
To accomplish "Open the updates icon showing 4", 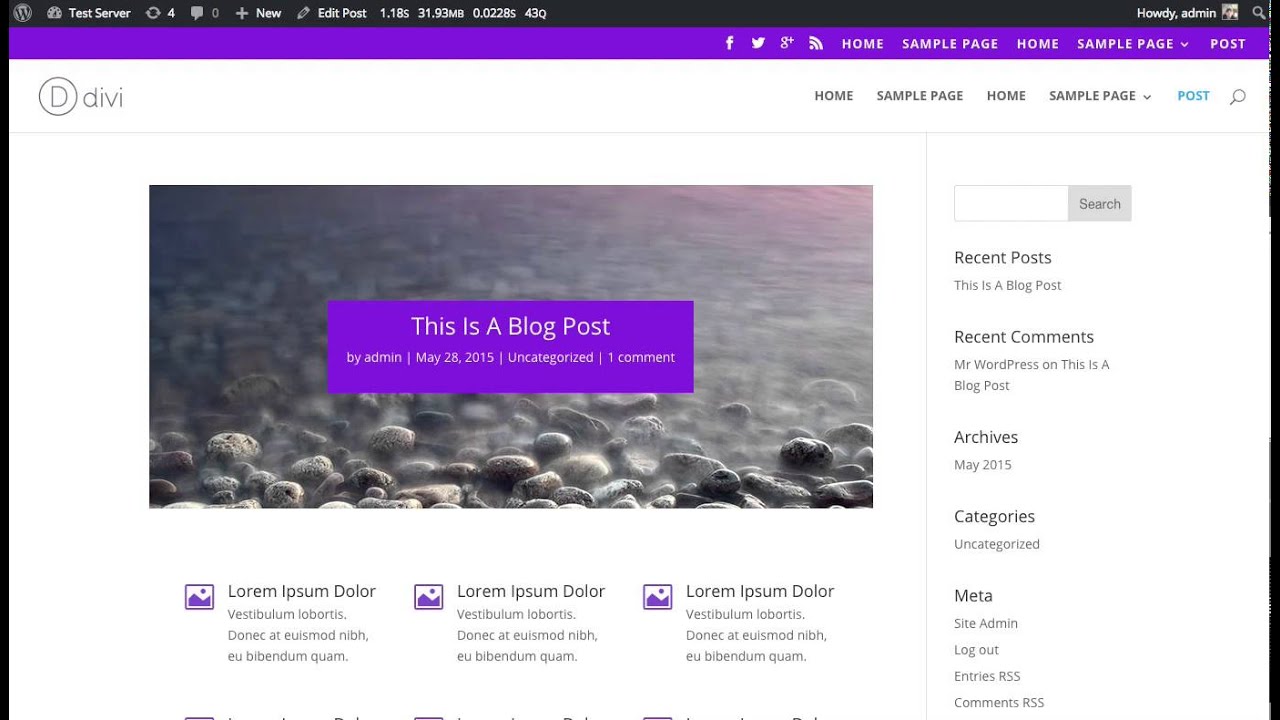I will [160, 13].
